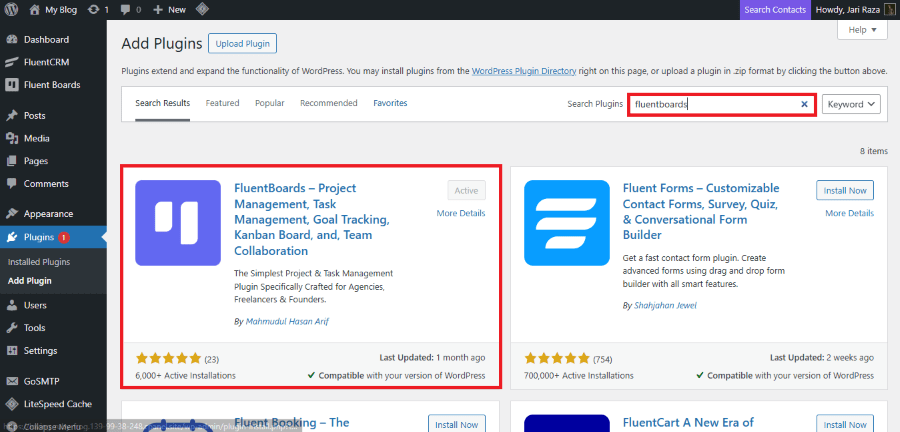Viewport: 900px width, 432px height.
Task: Visit author Shahjahan Jewel link
Action: point(665,306)
